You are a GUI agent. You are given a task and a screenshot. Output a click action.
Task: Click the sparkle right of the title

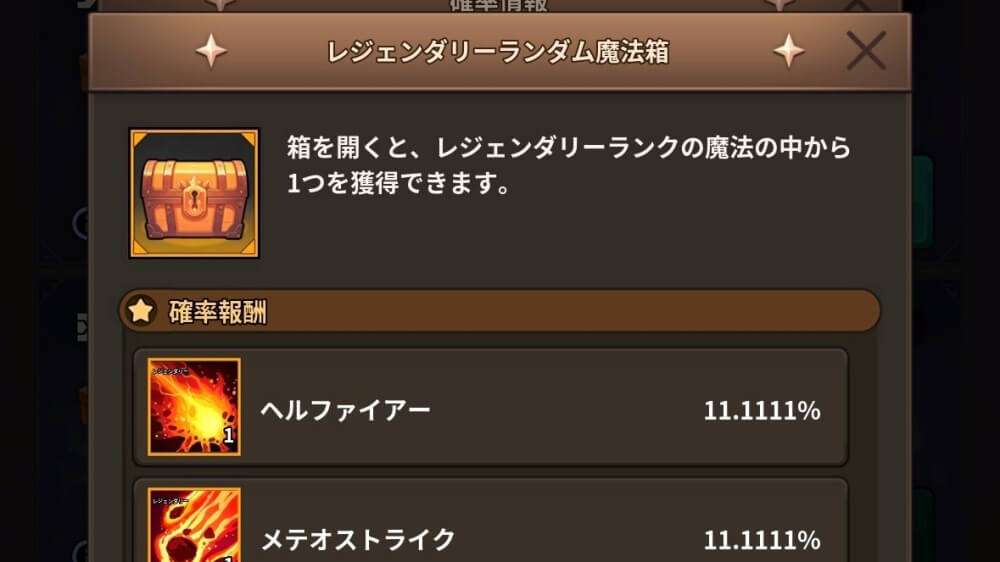pyautogui.click(x=789, y=50)
